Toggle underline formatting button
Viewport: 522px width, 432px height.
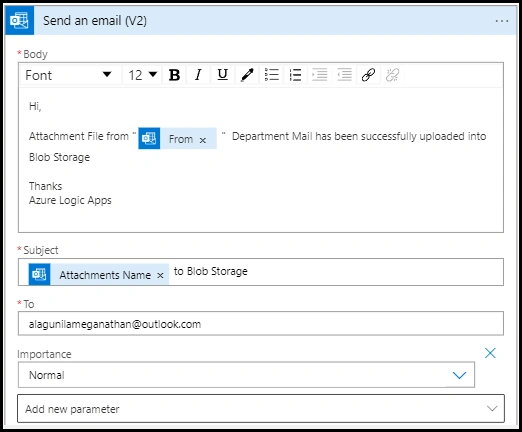click(223, 75)
